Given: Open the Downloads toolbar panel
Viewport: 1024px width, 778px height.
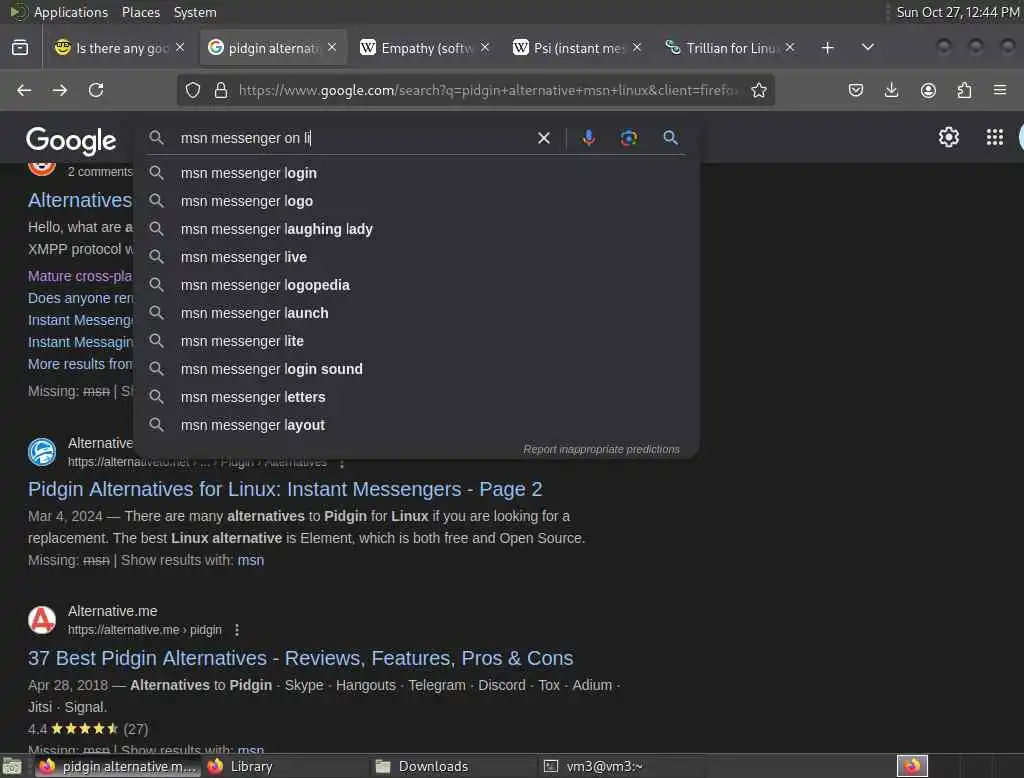Looking at the screenshot, I should [891, 90].
